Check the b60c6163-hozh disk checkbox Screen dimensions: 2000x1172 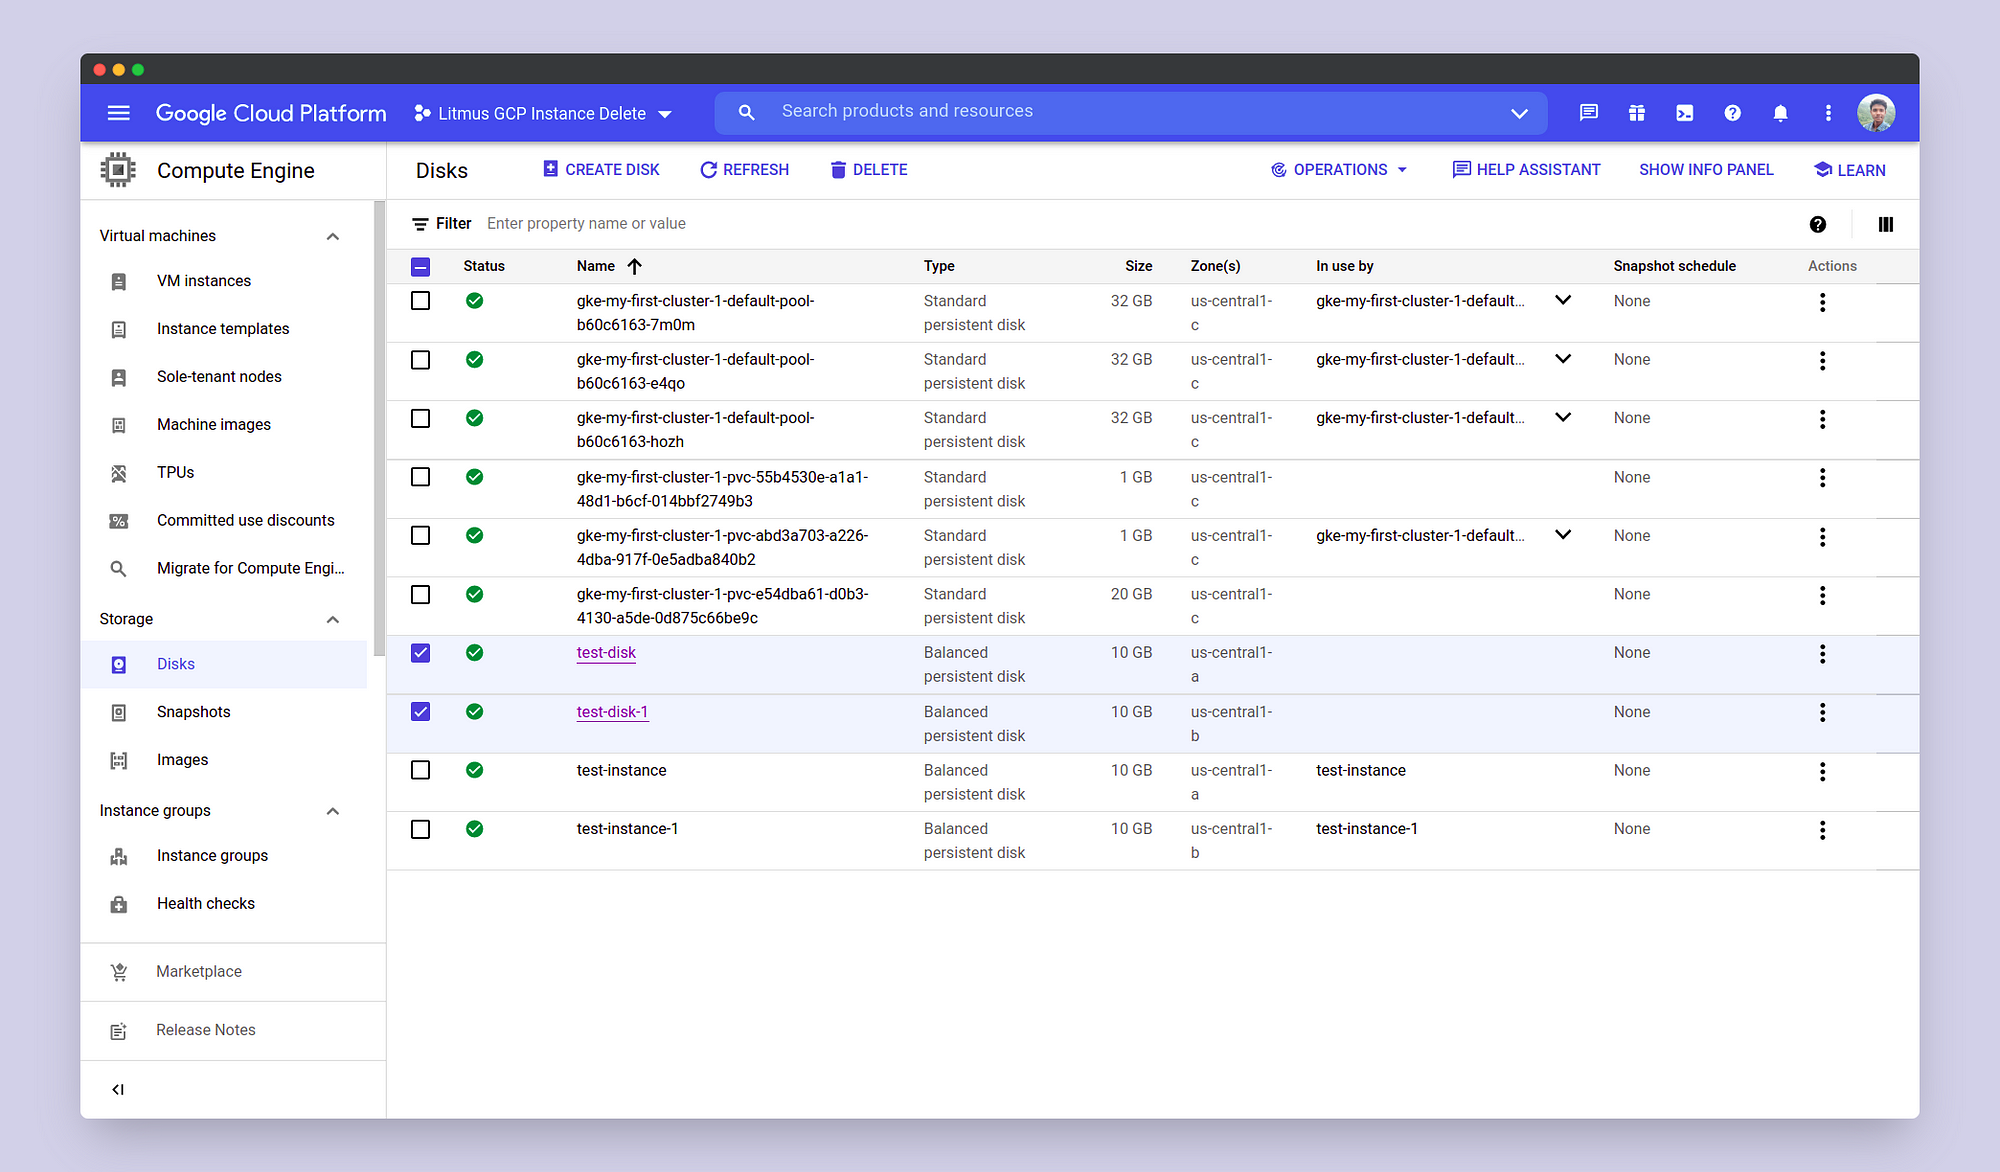pos(421,418)
